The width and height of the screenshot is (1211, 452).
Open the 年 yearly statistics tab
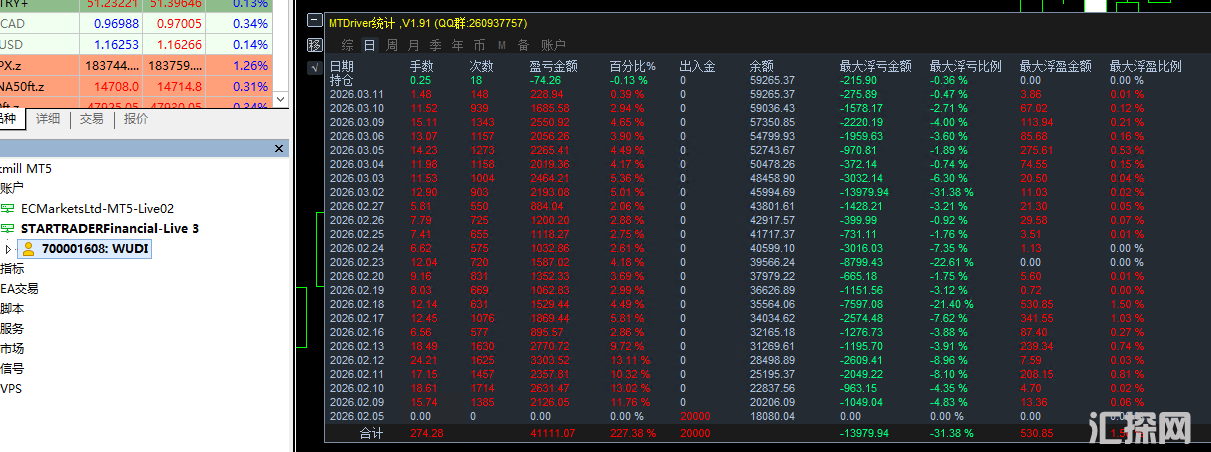point(457,45)
